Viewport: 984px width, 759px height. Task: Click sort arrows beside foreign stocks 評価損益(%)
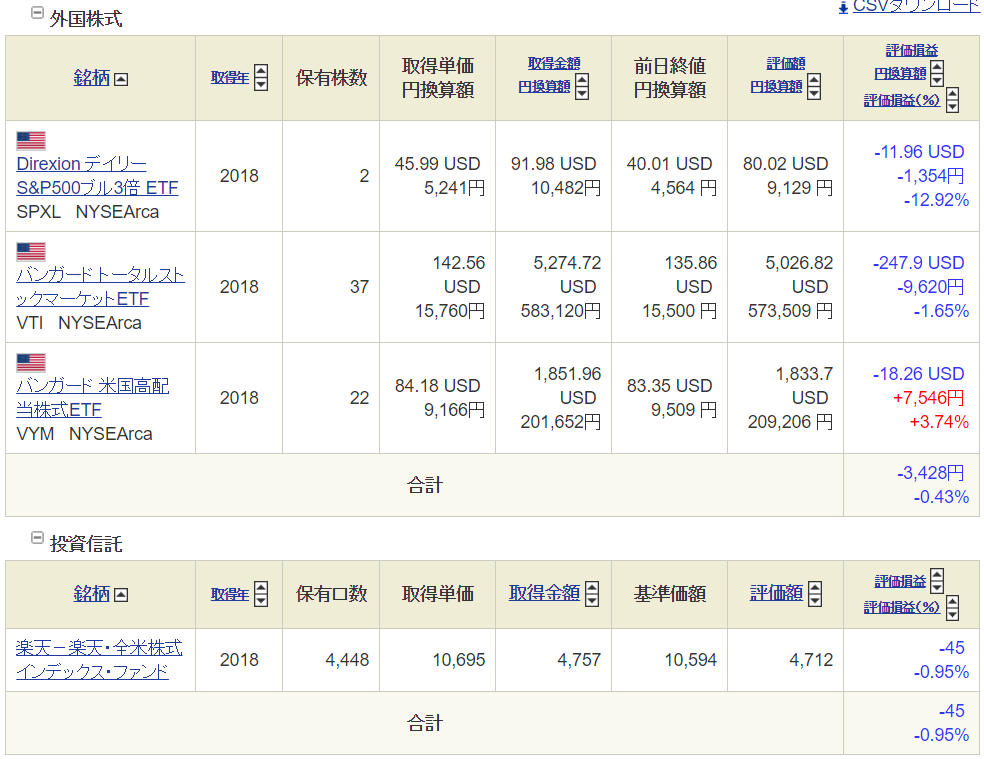(x=952, y=100)
